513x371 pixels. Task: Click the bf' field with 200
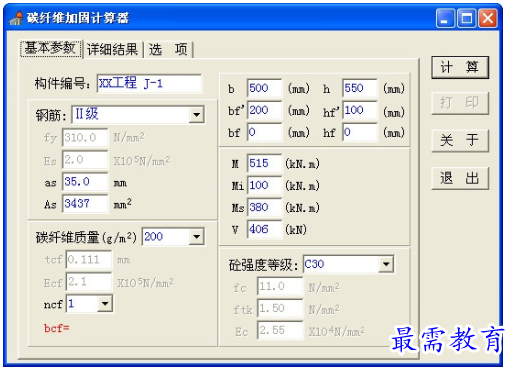(x=264, y=110)
